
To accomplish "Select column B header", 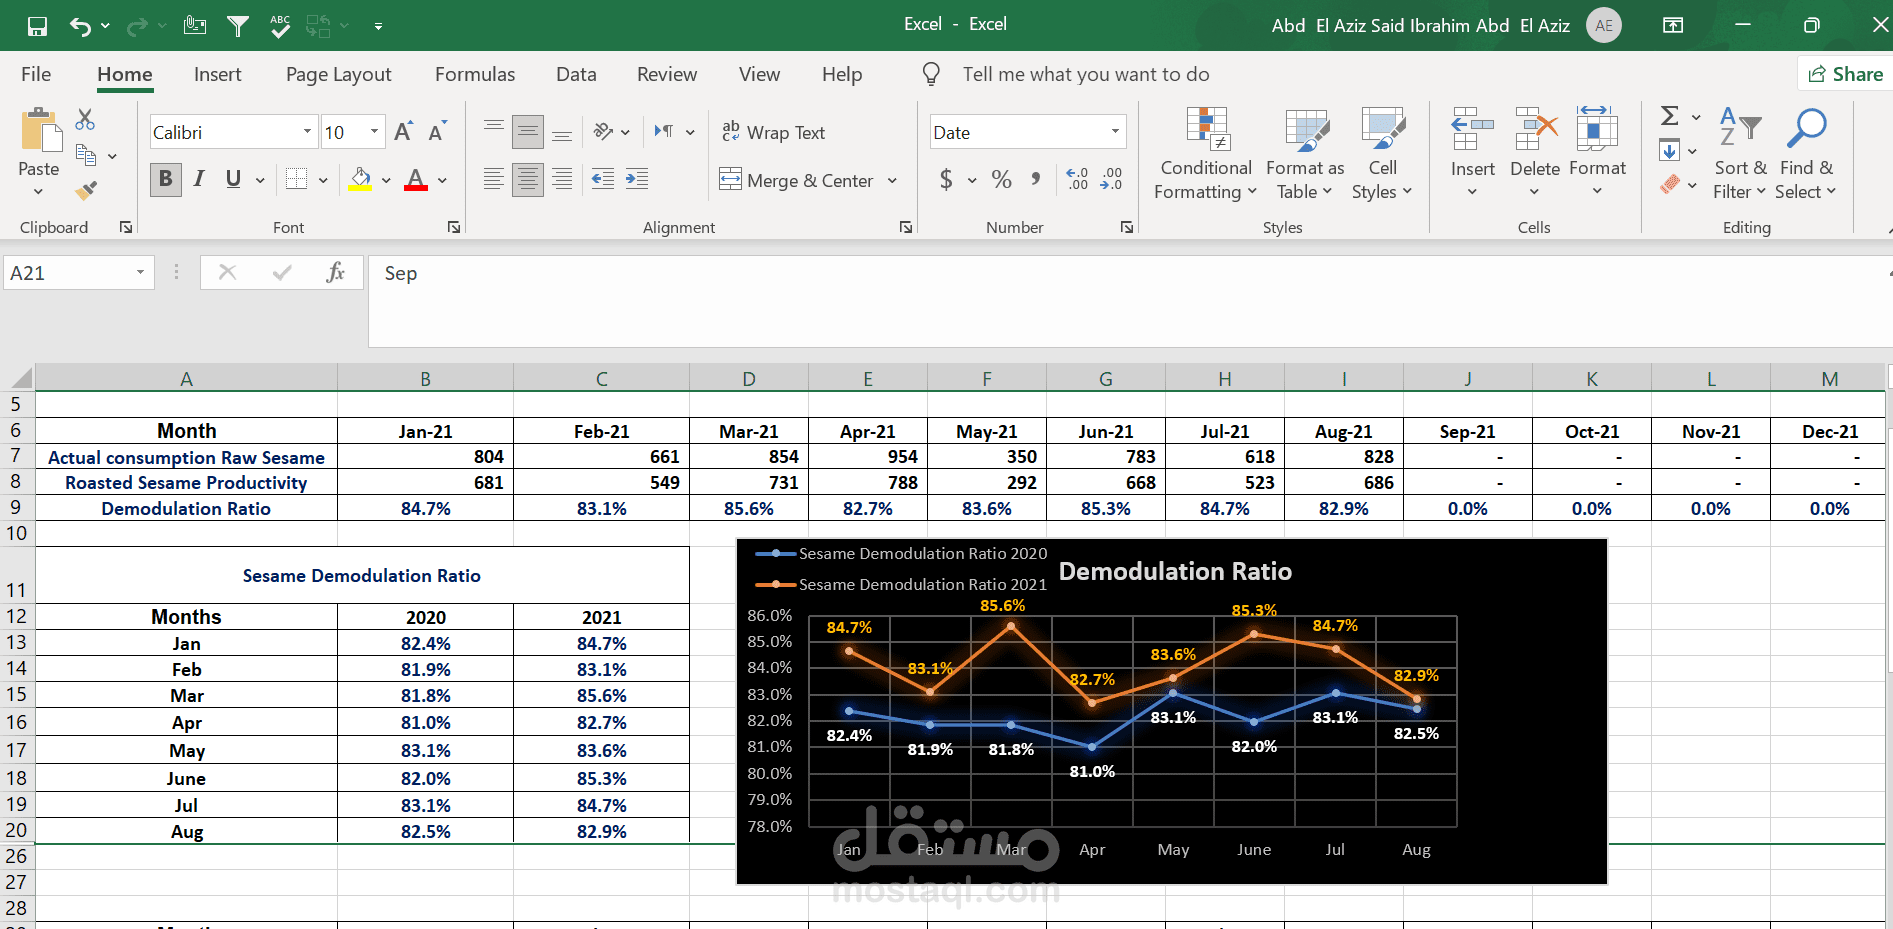I will [425, 378].
